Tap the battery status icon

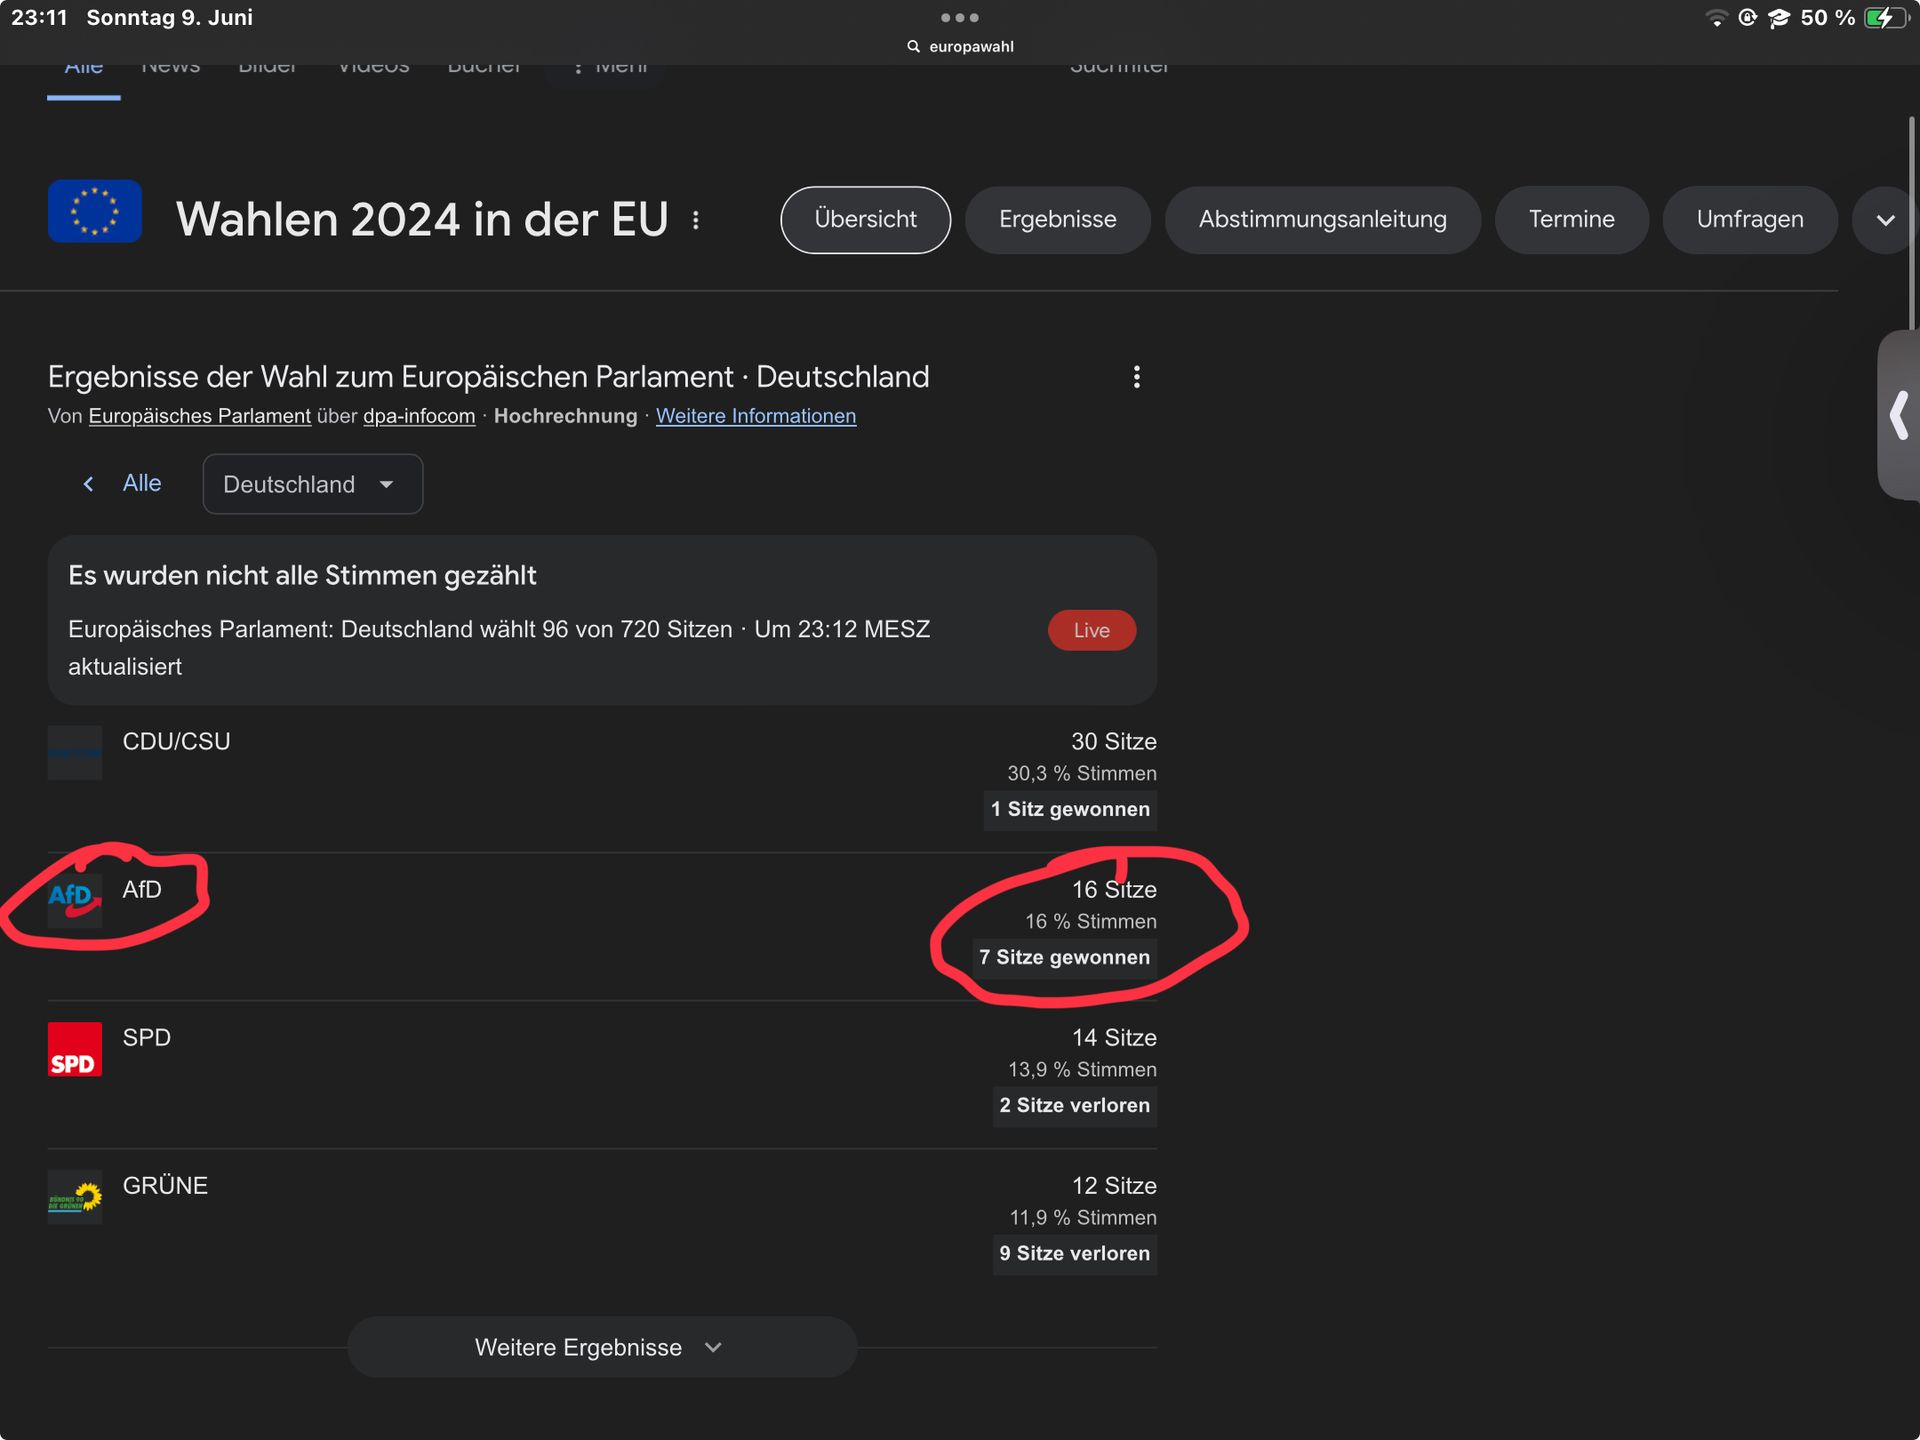[x=1884, y=18]
